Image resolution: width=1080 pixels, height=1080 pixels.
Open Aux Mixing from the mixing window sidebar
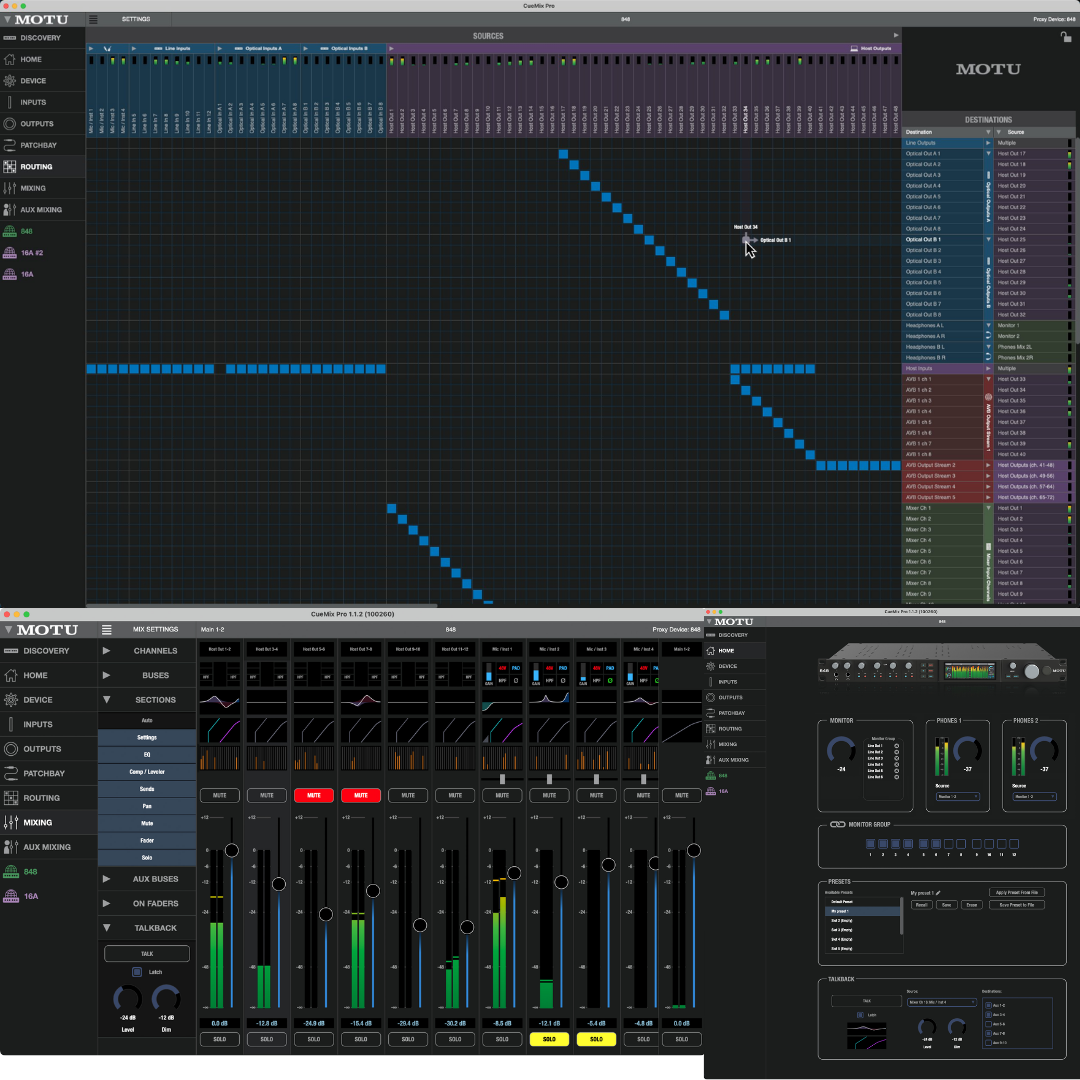point(49,847)
